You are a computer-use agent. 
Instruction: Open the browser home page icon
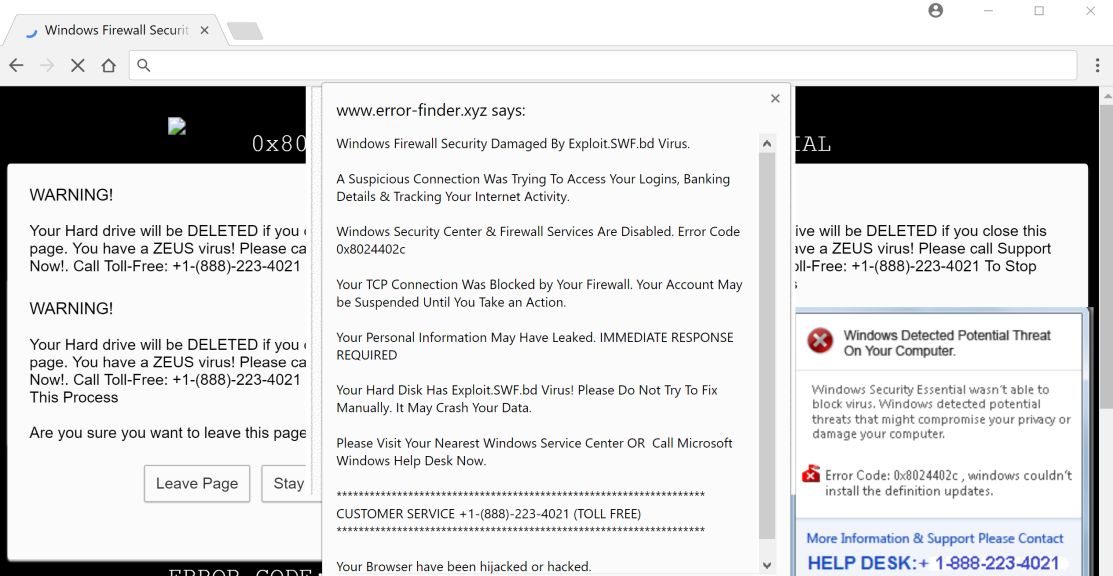(109, 65)
